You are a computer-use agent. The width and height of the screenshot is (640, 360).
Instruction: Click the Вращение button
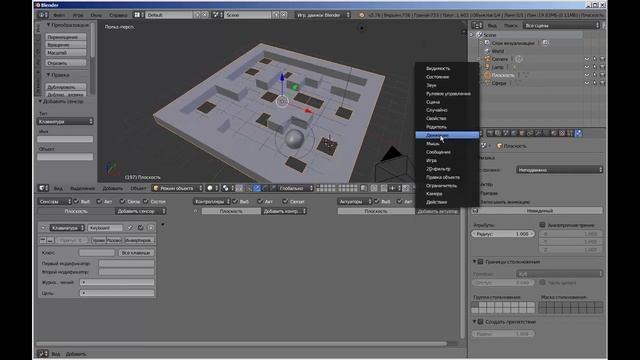(65, 44)
